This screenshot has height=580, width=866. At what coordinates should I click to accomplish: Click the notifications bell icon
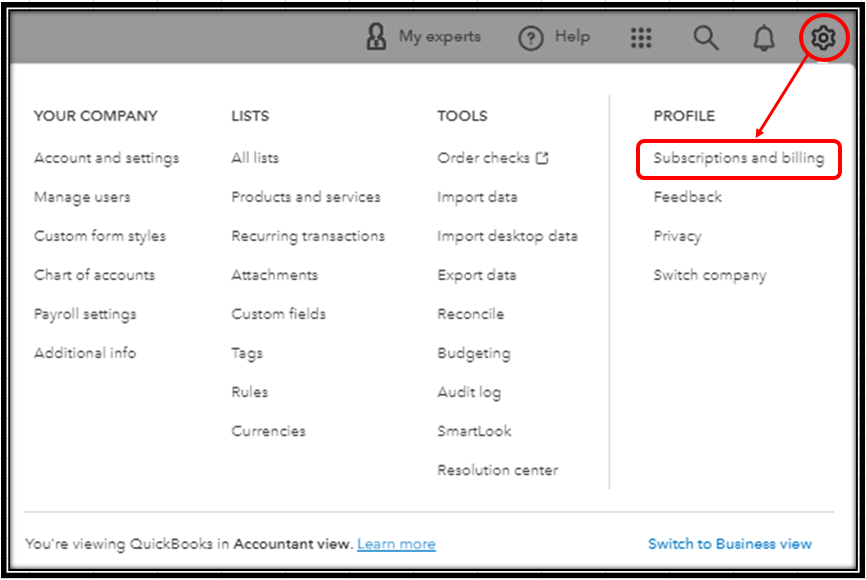764,38
